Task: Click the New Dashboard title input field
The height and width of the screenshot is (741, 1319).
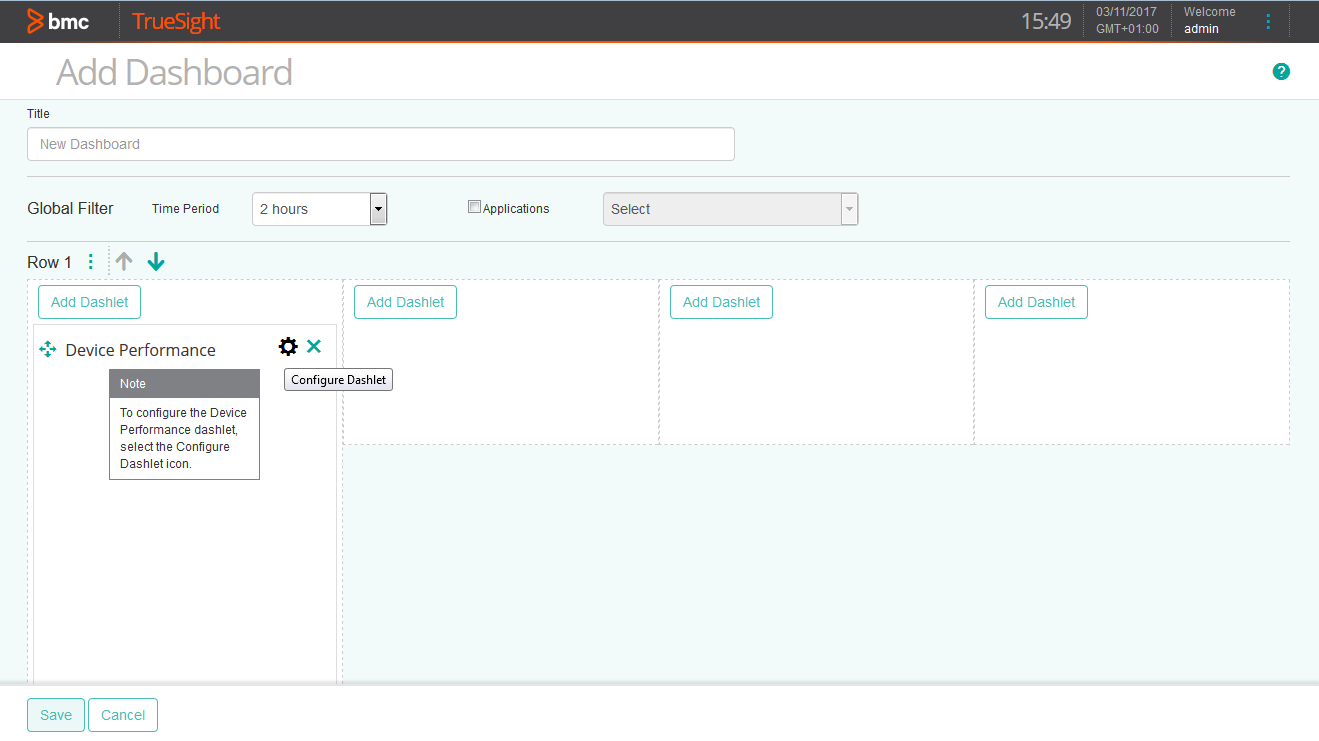Action: coord(380,144)
